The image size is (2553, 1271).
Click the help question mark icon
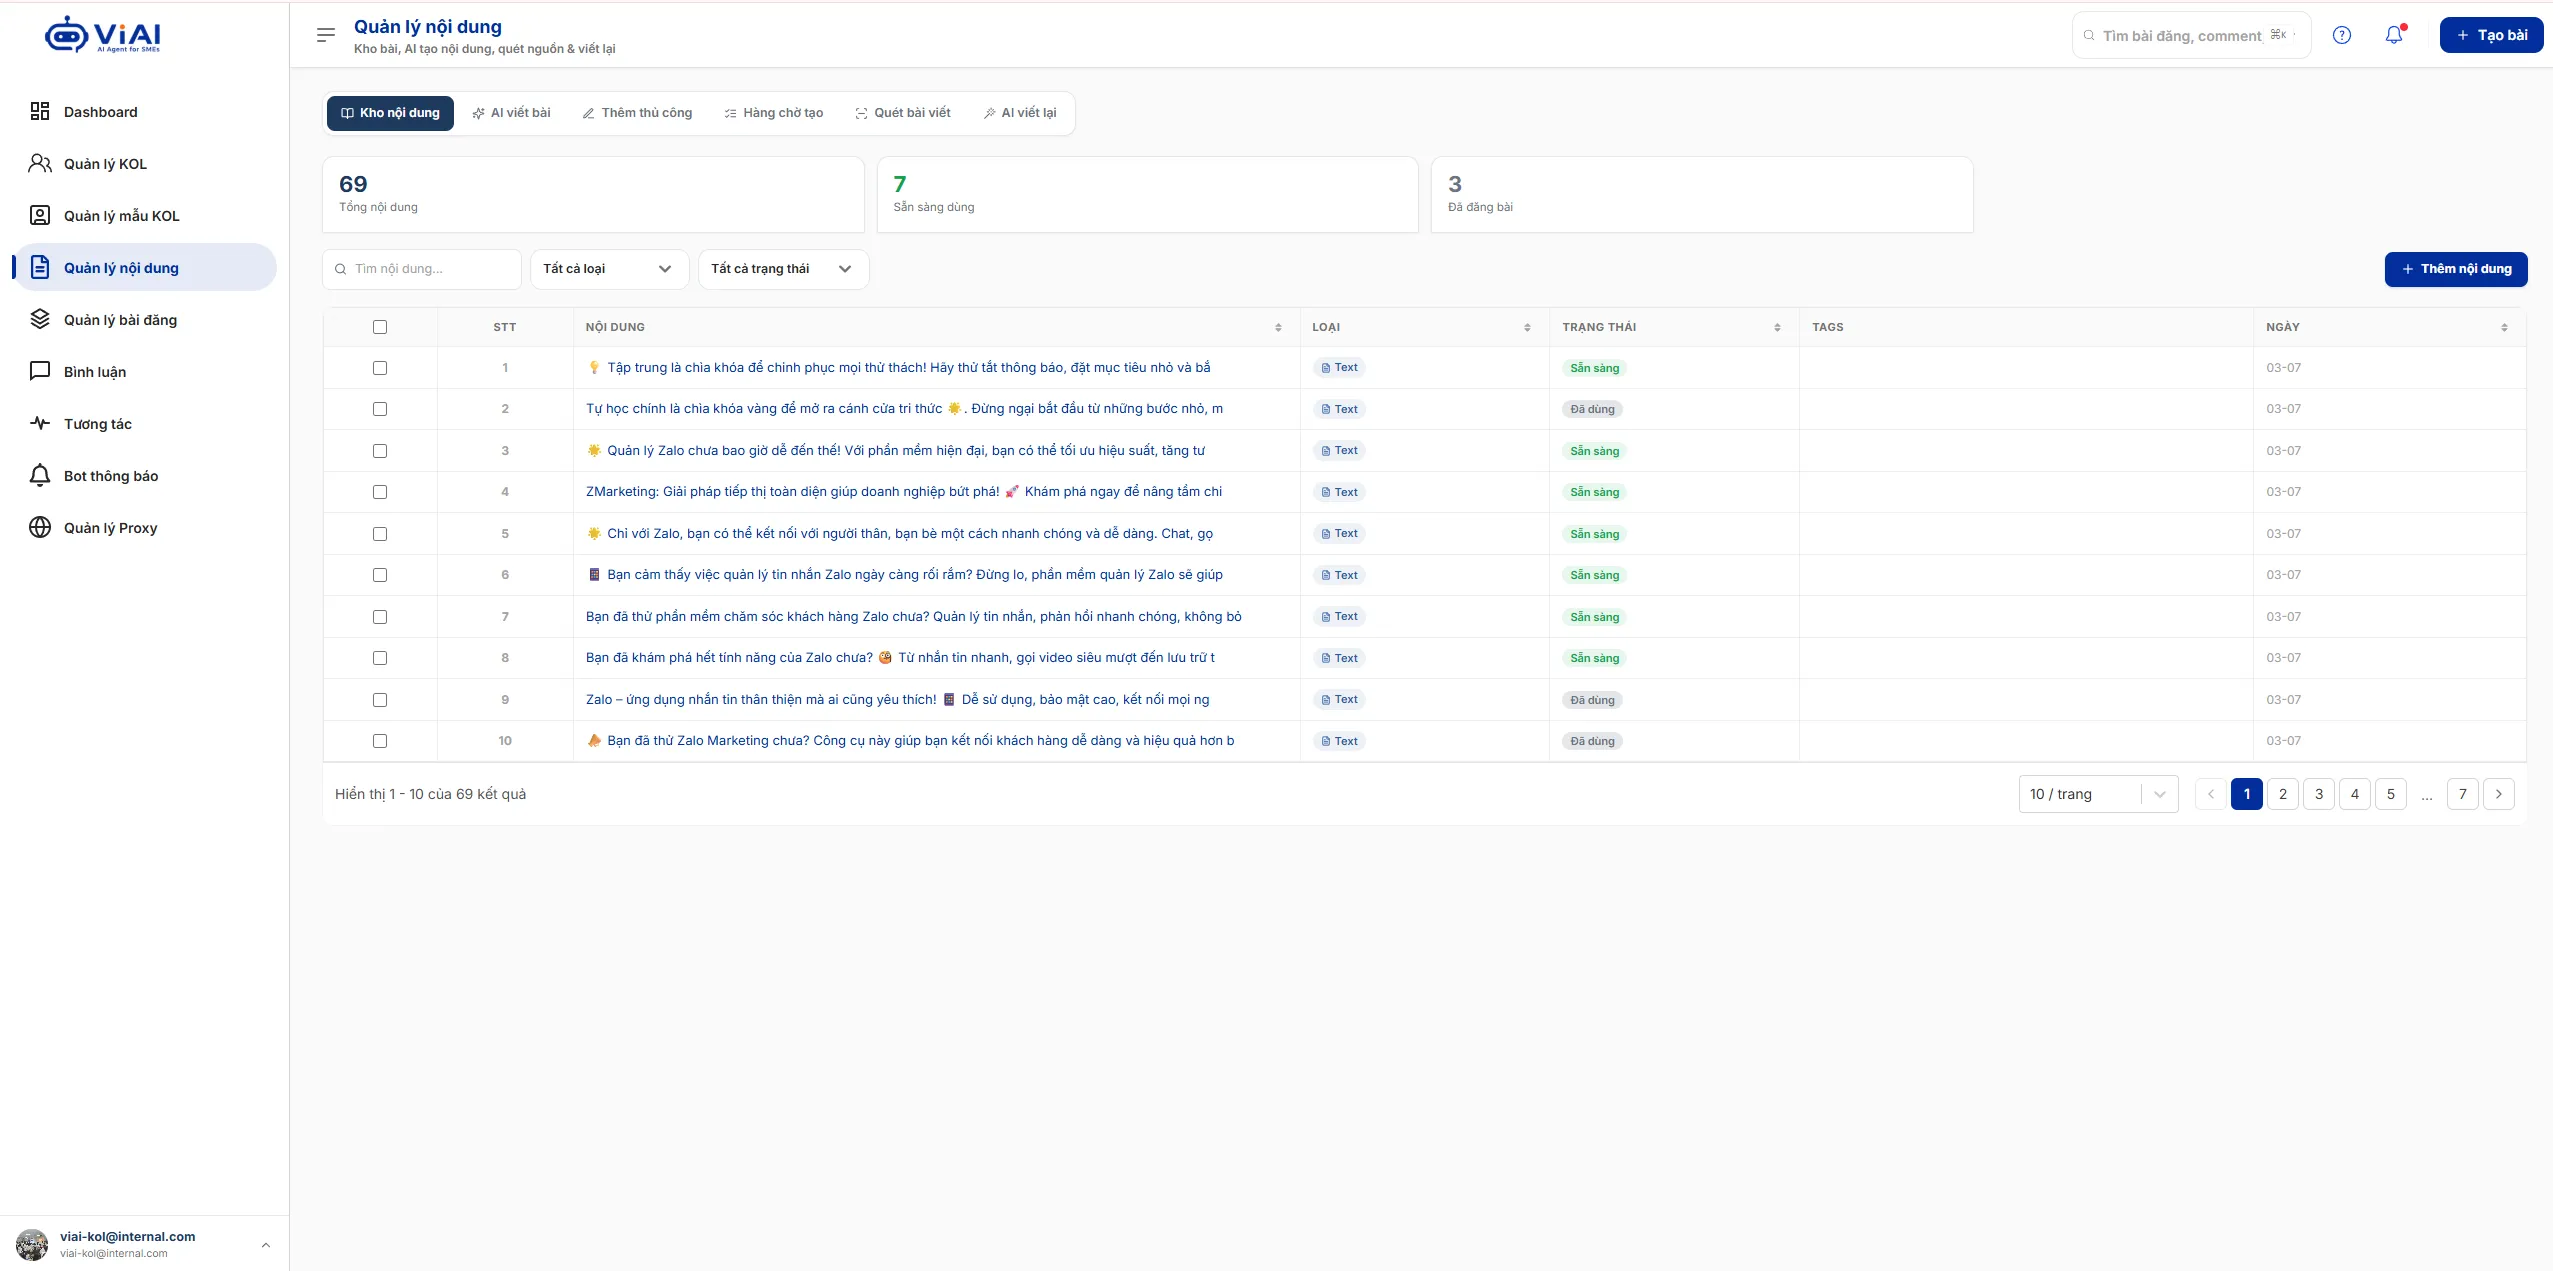(x=2342, y=35)
